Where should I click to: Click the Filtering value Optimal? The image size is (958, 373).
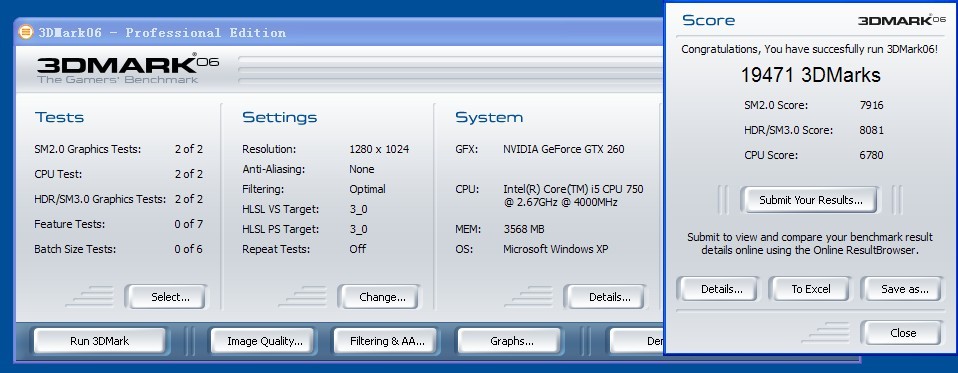click(x=367, y=189)
